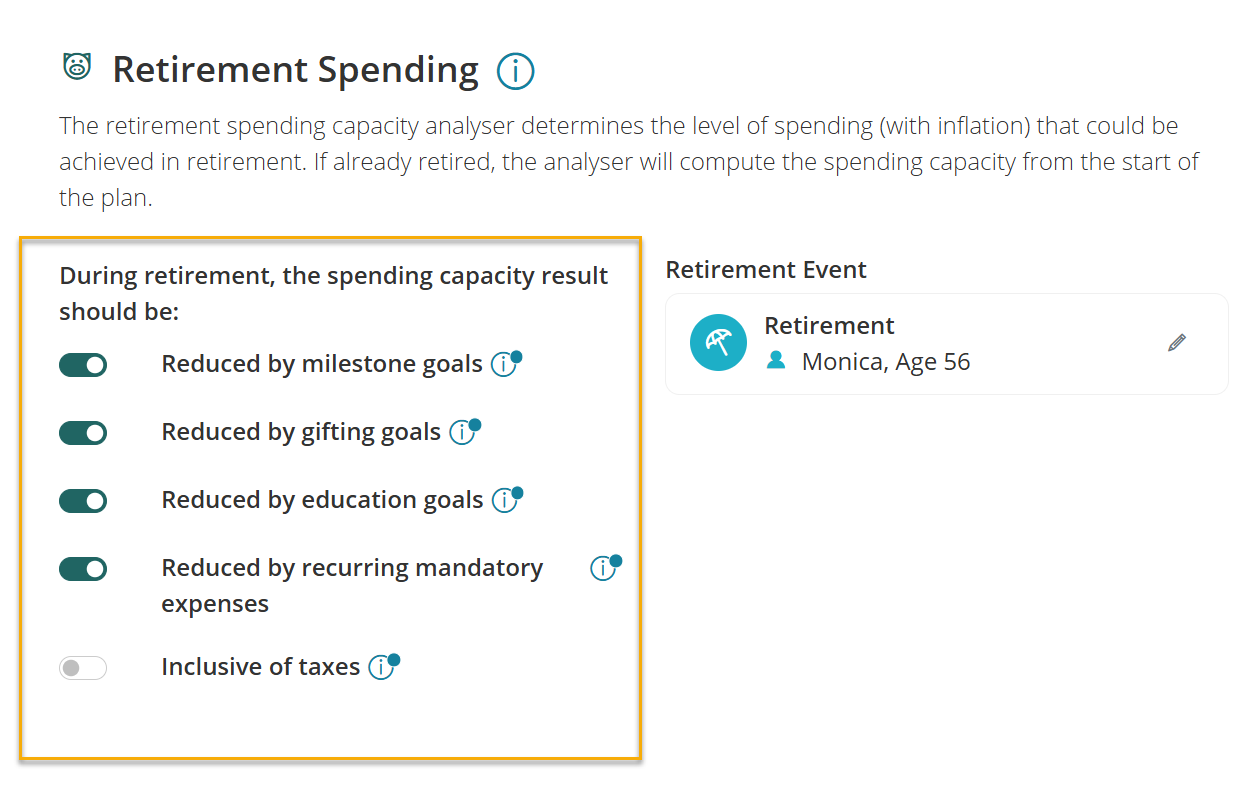Click the umbrella Retirement event icon
Viewport: 1245px width, 797px height.
tap(718, 342)
